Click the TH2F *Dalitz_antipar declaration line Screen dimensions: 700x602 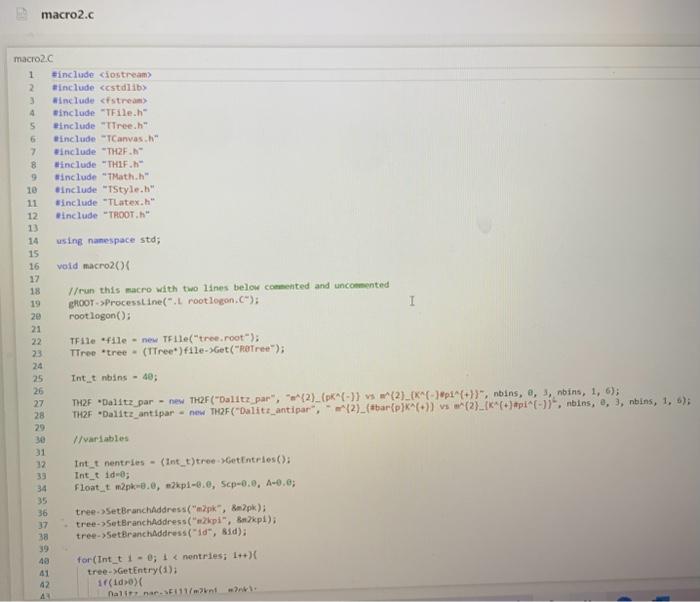(382, 408)
